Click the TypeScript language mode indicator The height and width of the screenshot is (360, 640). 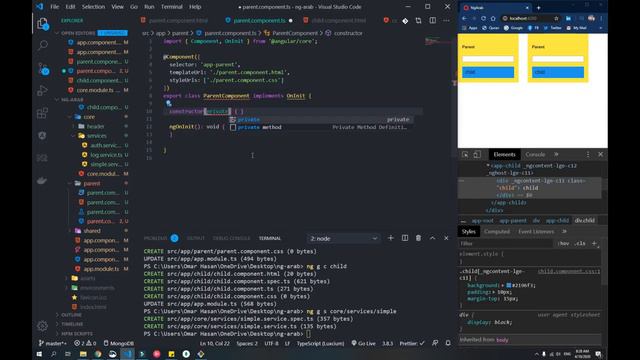pyautogui.click(x=320, y=343)
